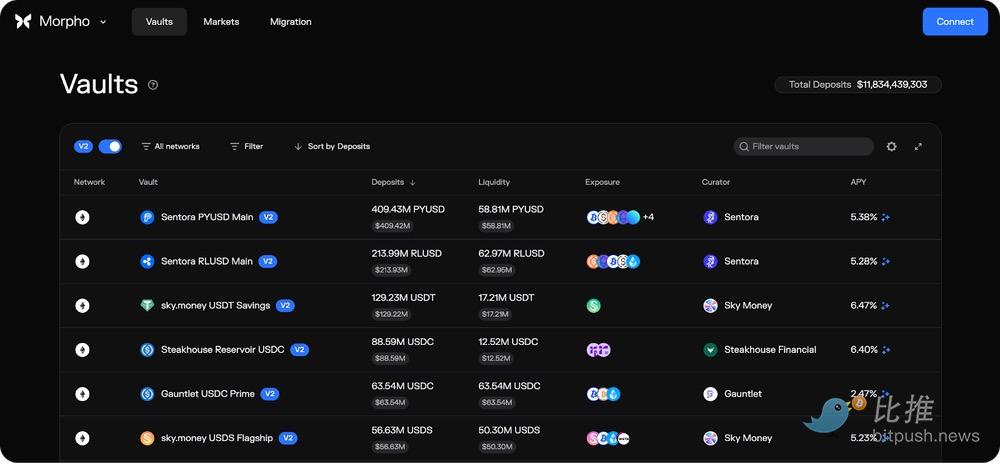1000x463 pixels.
Task: Click the Gauntlet curator icon
Action: coord(710,394)
